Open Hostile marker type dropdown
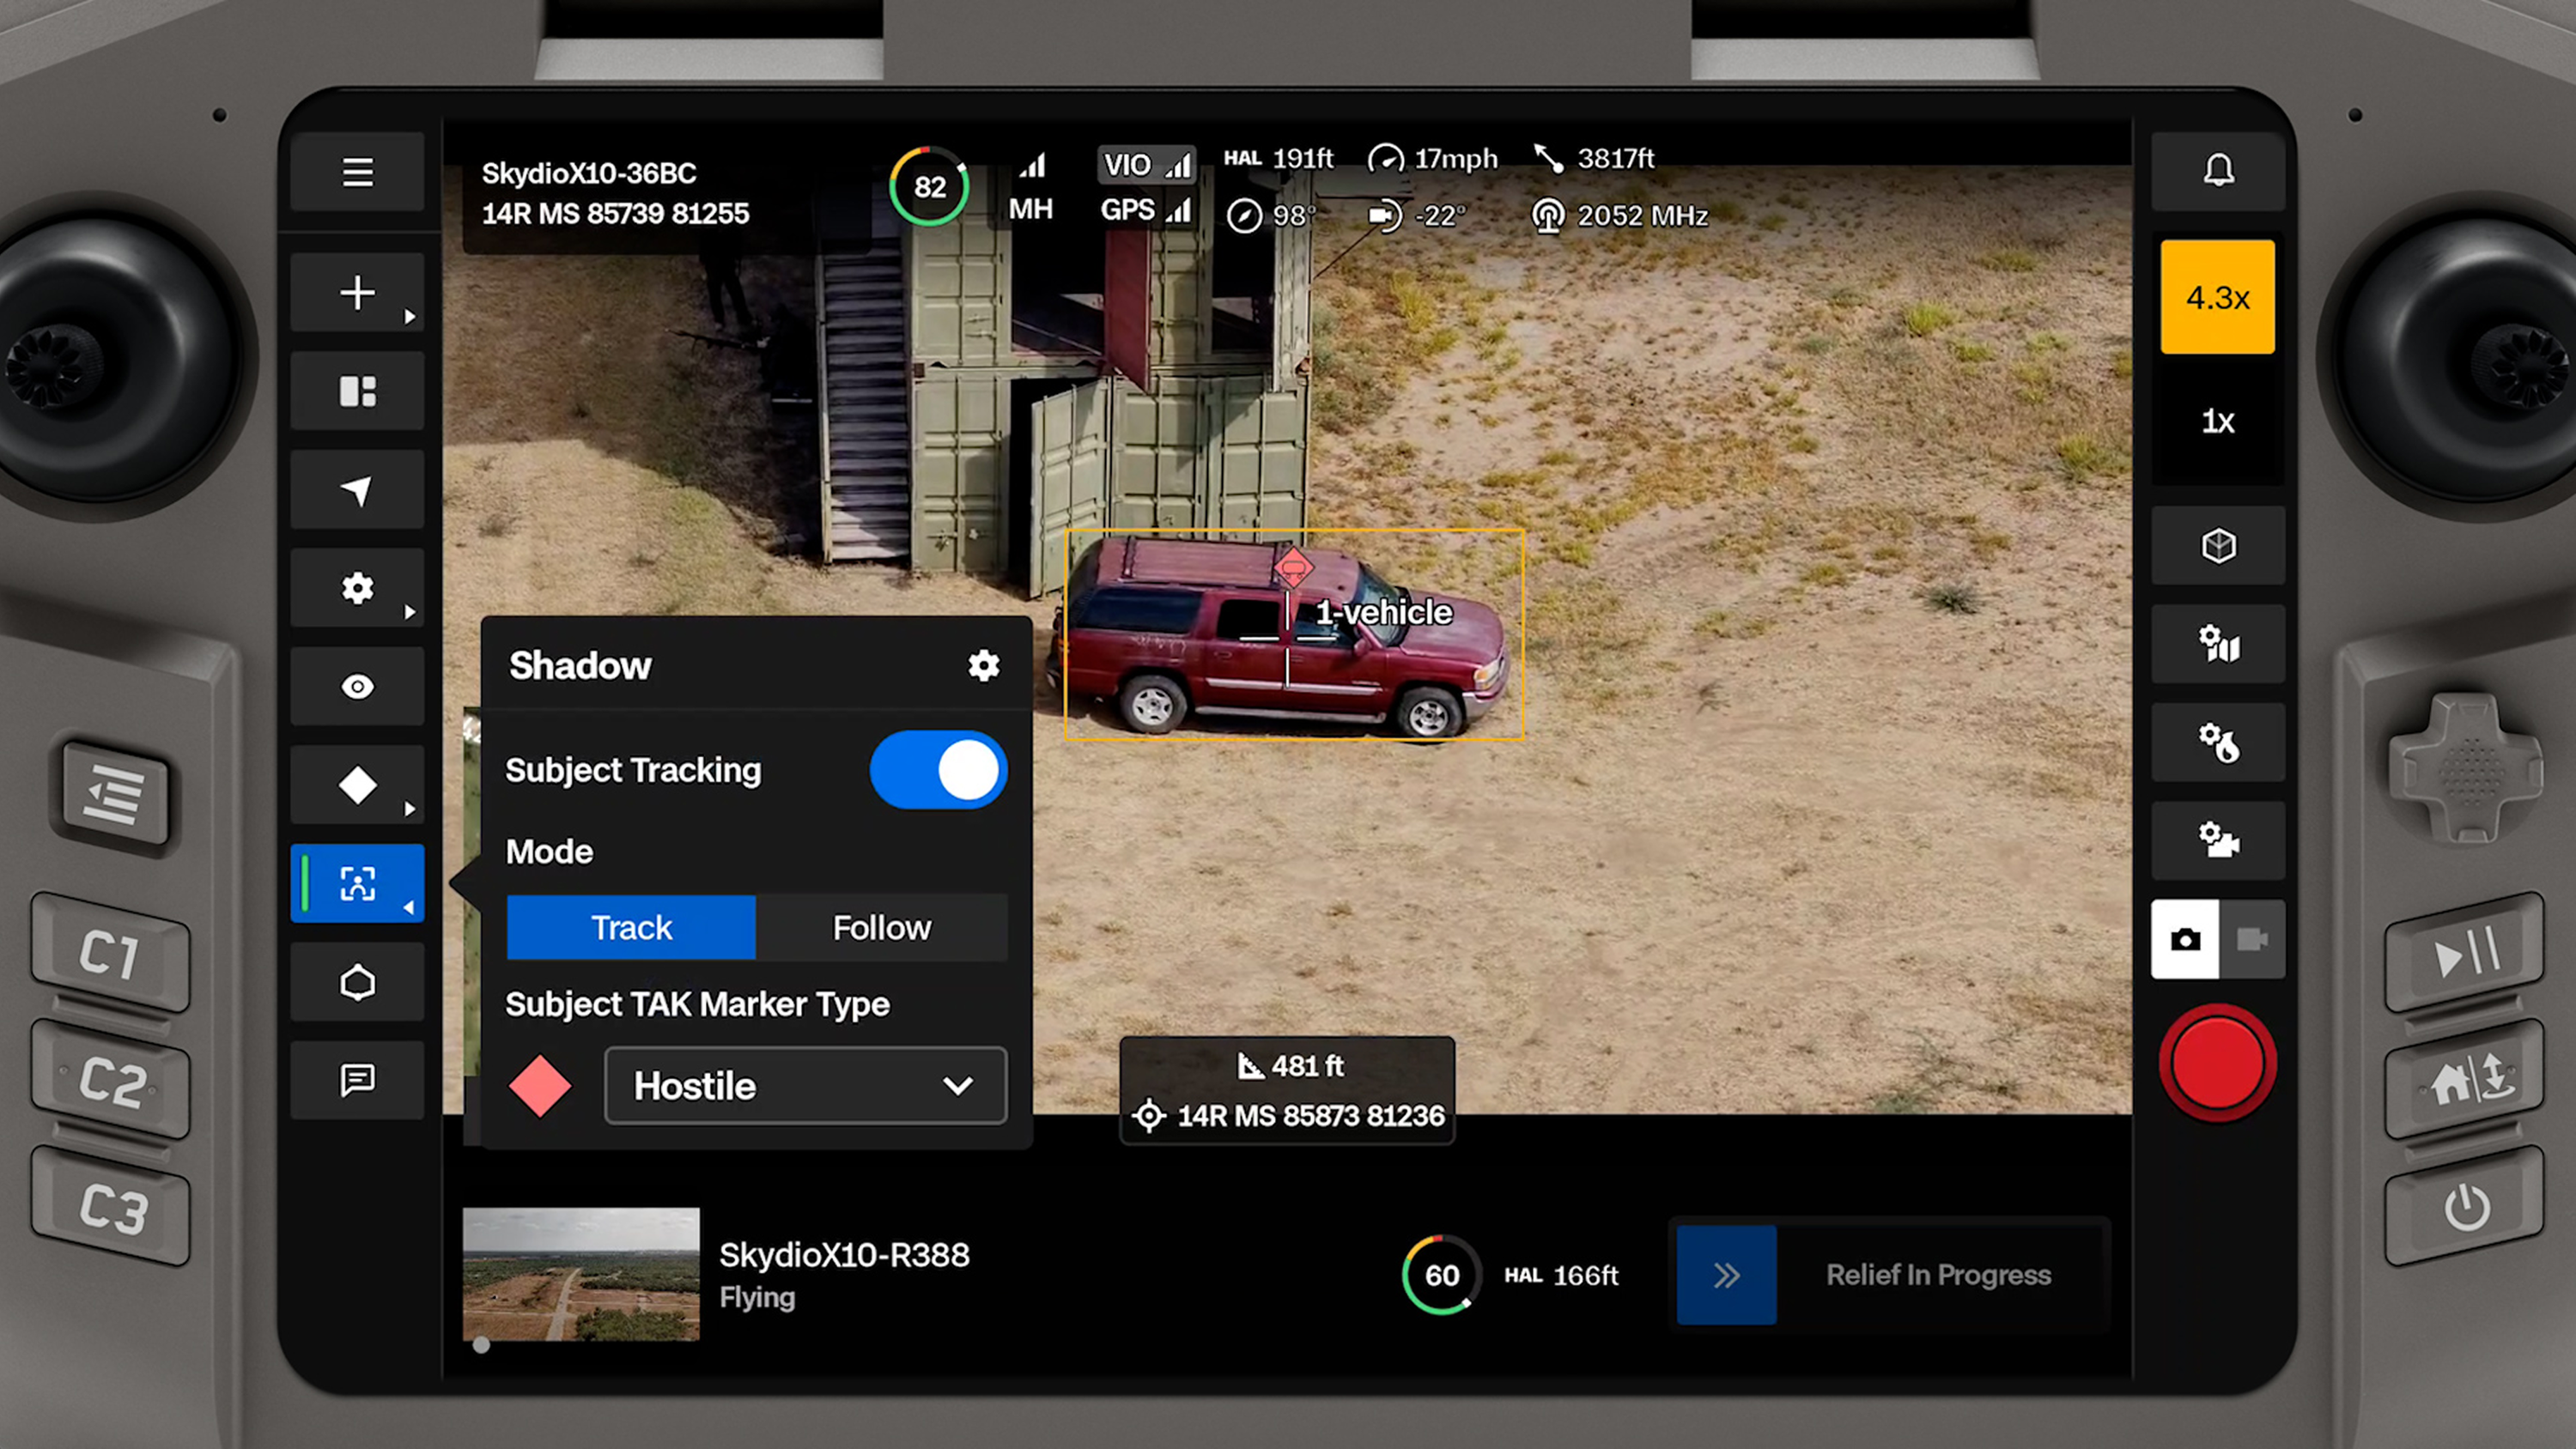This screenshot has width=2576, height=1449. pos(805,1086)
